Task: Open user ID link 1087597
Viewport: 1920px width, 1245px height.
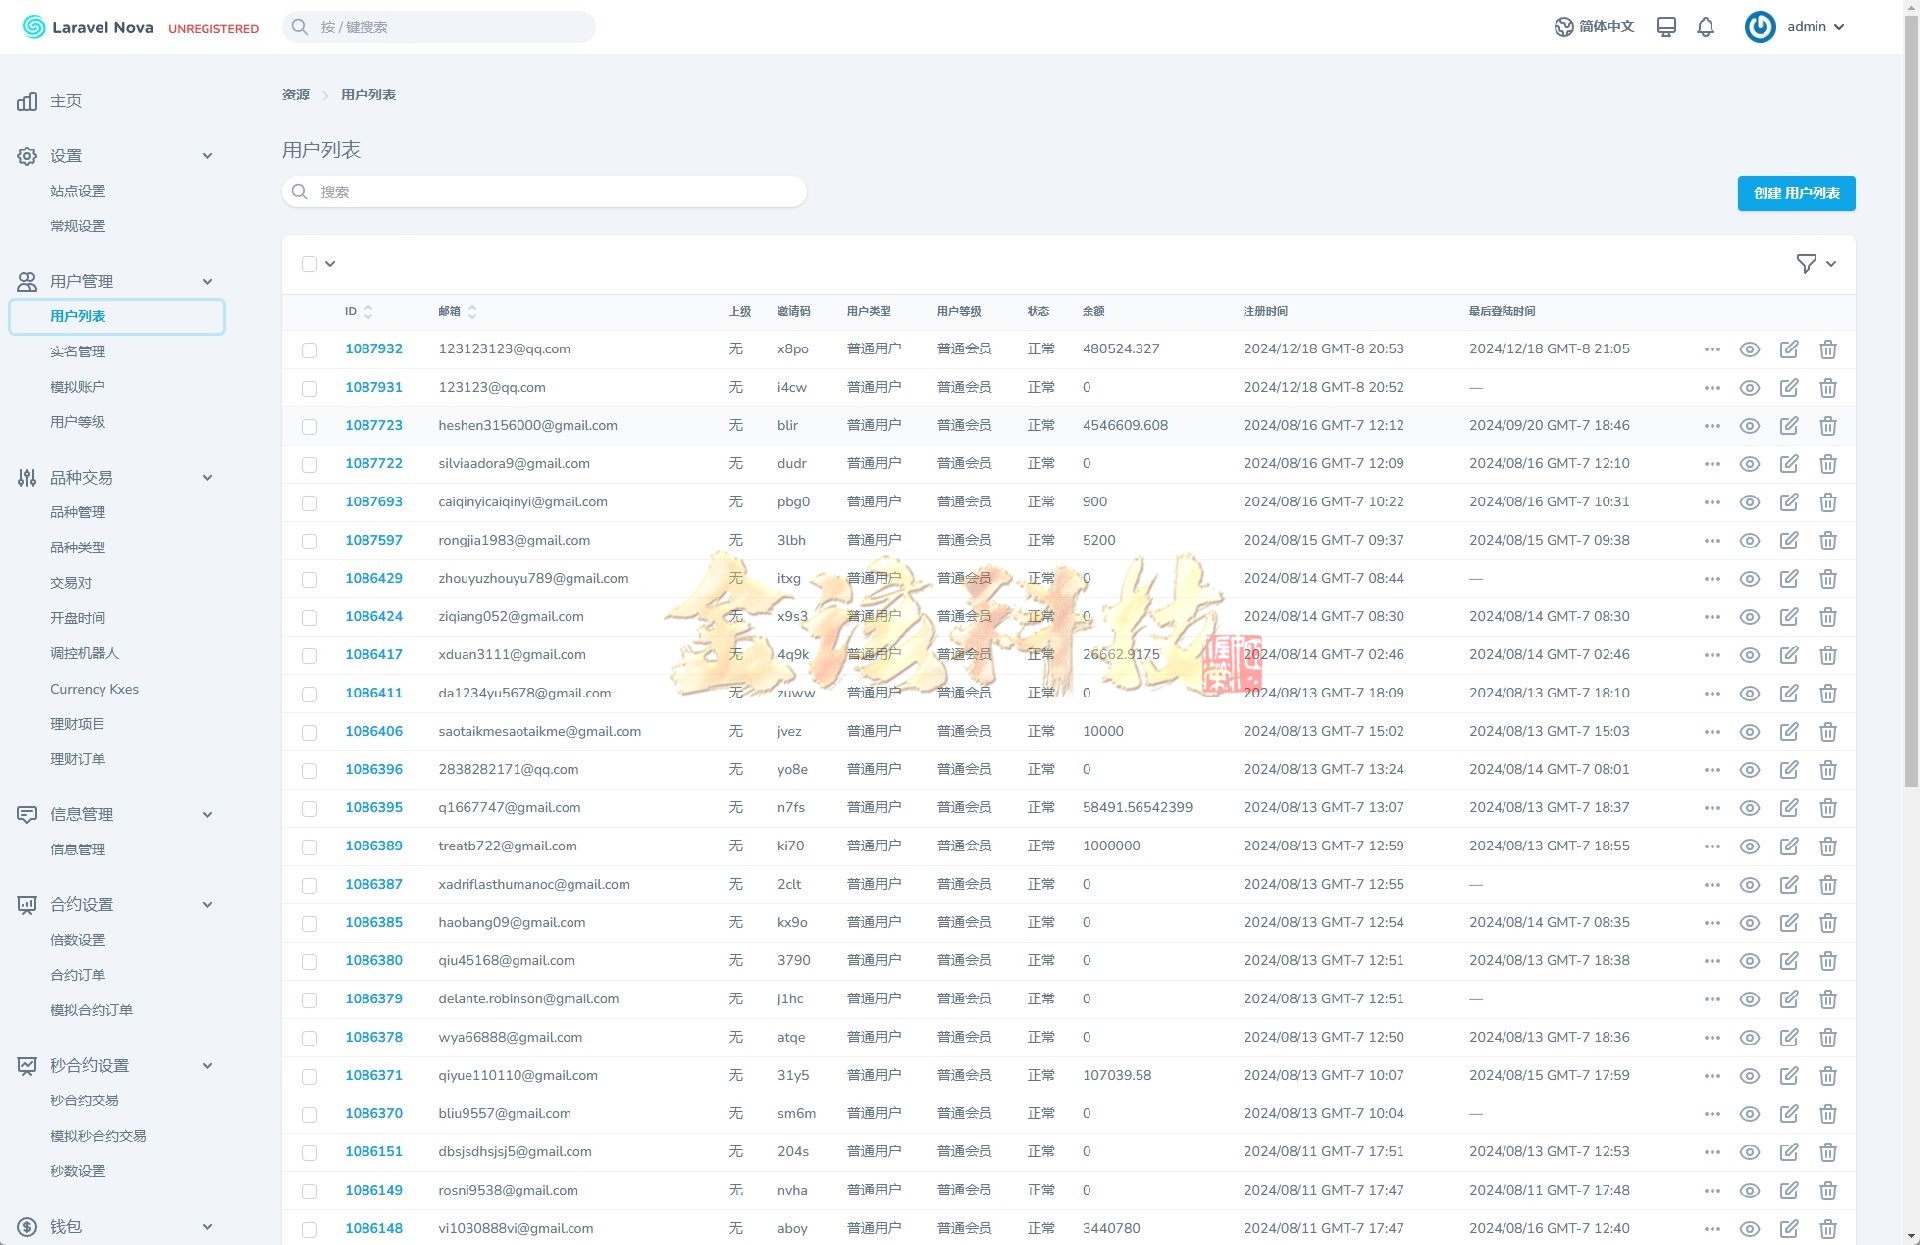Action: [x=374, y=540]
